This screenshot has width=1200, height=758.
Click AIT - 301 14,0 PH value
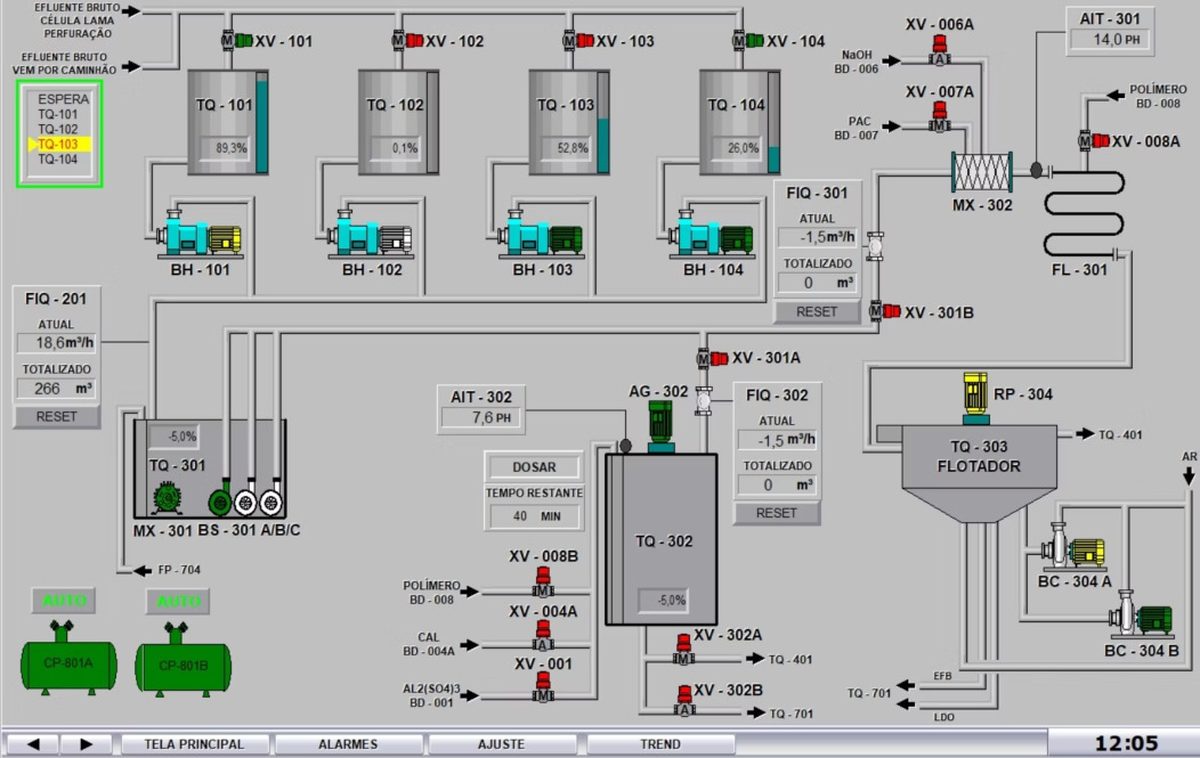coord(1109,41)
